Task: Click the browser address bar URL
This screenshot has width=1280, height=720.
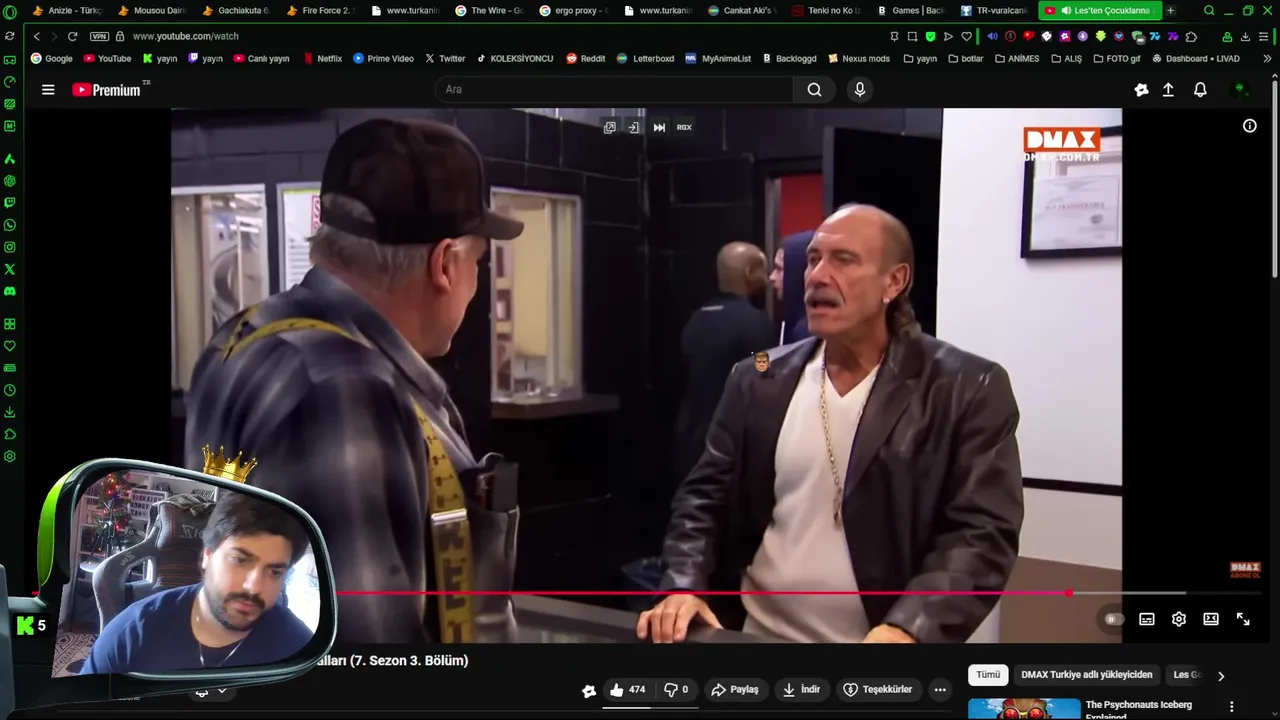Action: point(185,36)
